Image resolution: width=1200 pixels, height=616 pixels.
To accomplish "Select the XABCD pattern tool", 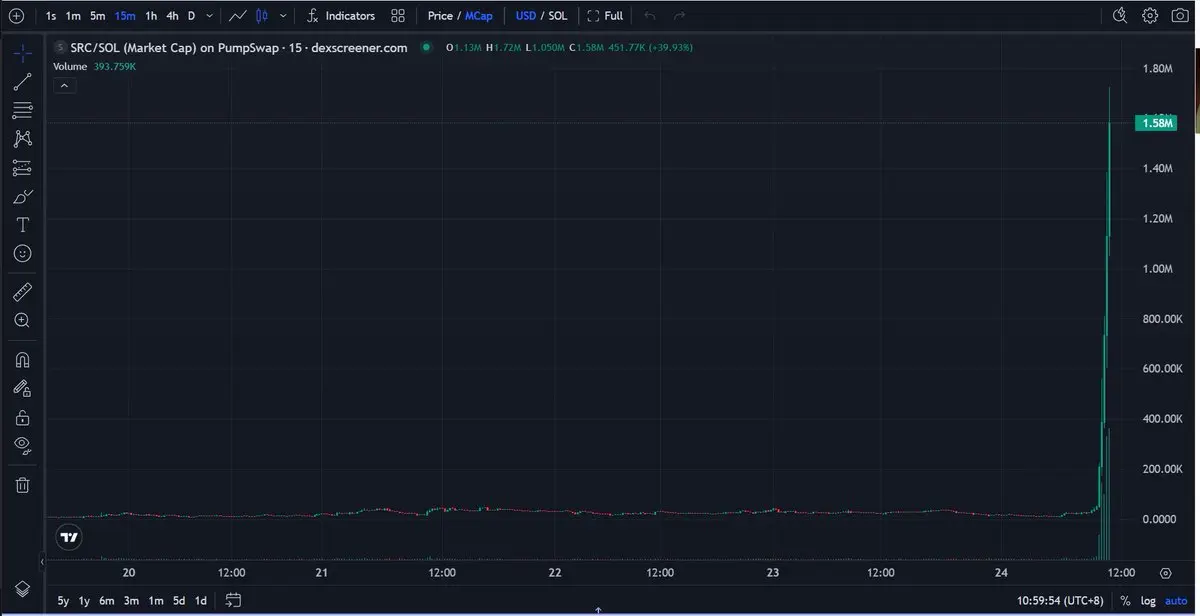I will click(22, 139).
